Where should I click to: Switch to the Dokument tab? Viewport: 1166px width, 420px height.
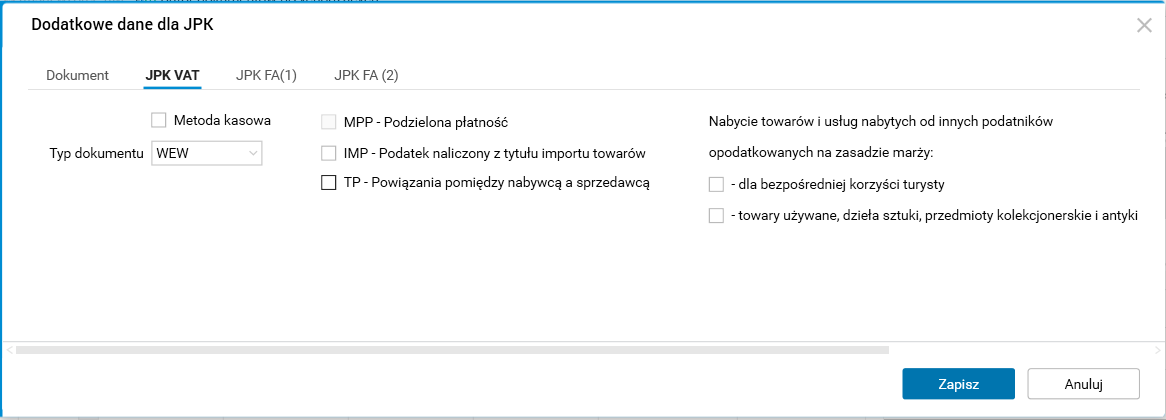coord(77,75)
